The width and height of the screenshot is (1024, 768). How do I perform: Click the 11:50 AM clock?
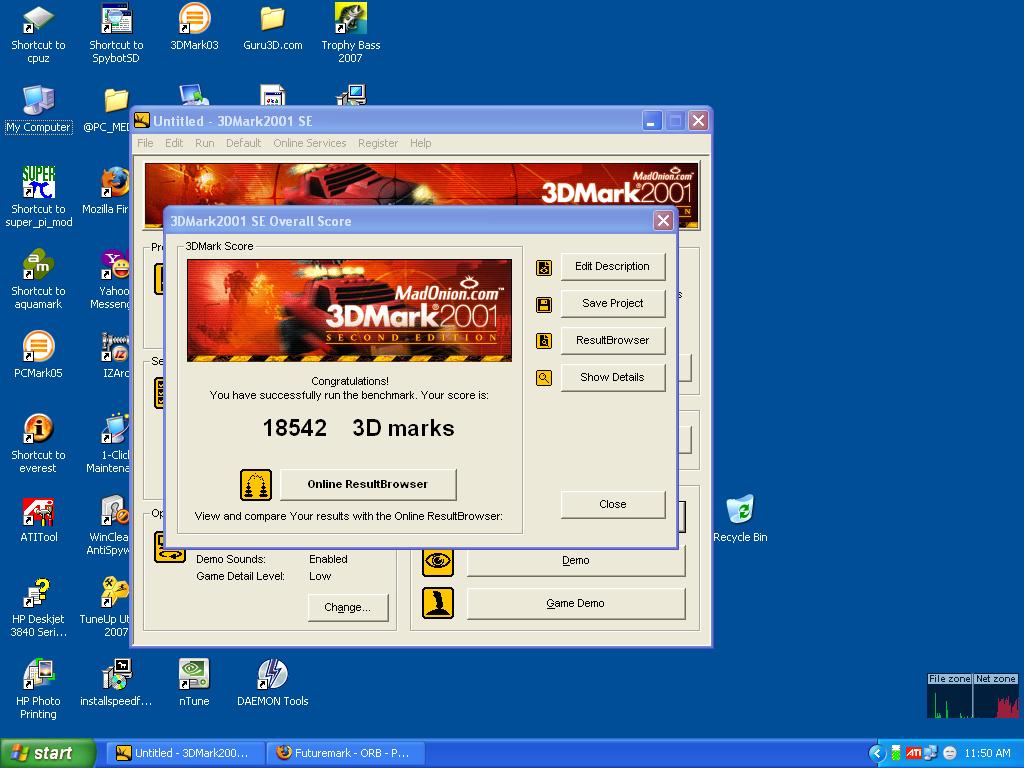tap(987, 754)
